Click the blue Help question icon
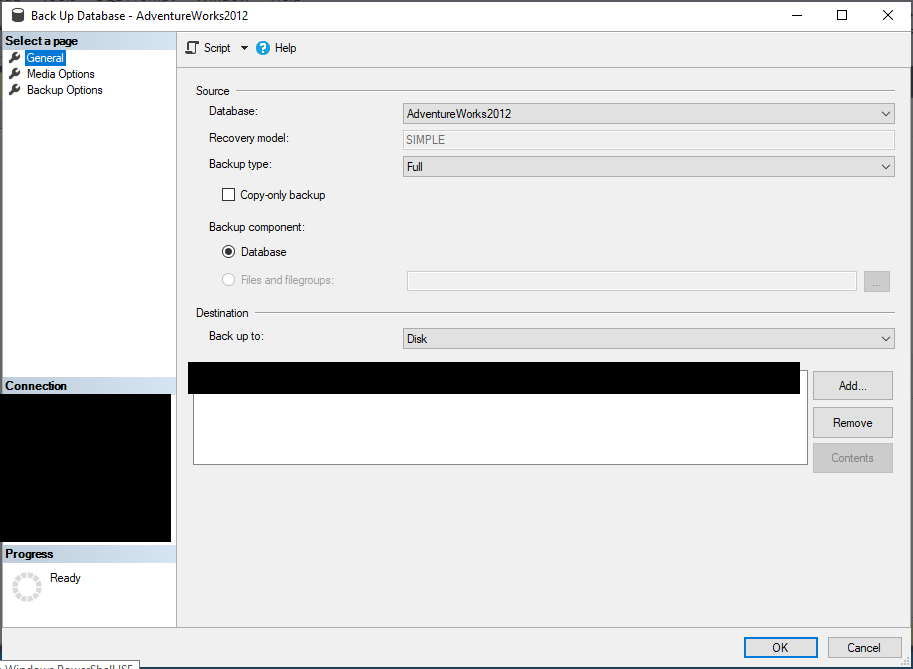 coord(263,48)
